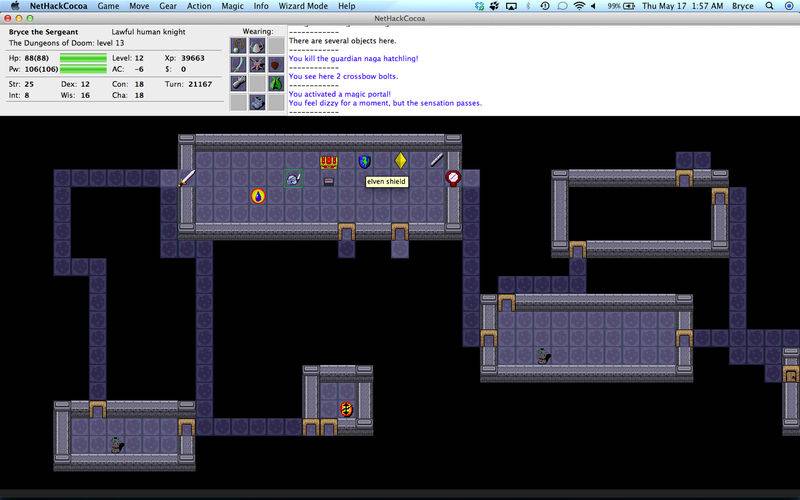Viewport: 800px width, 500px height.
Task: Click the small gray box below the chest
Action: click(329, 181)
